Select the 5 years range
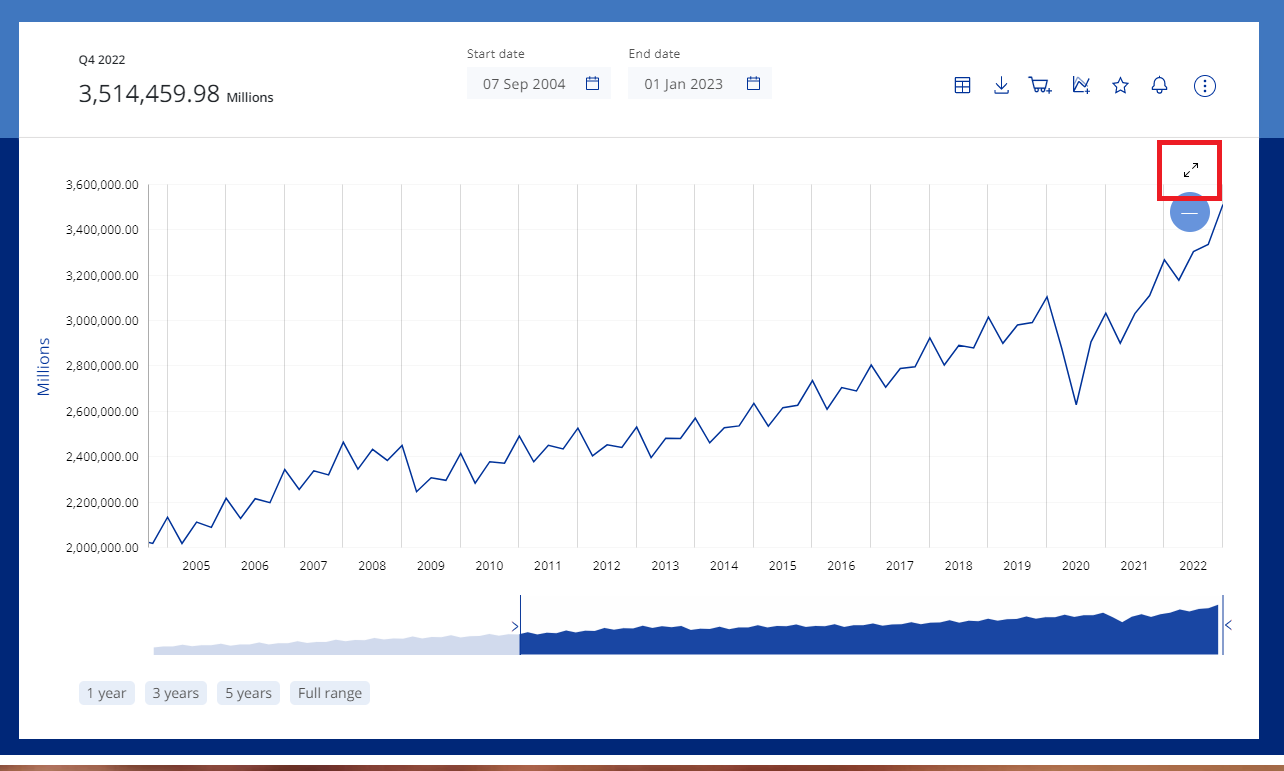 248,693
